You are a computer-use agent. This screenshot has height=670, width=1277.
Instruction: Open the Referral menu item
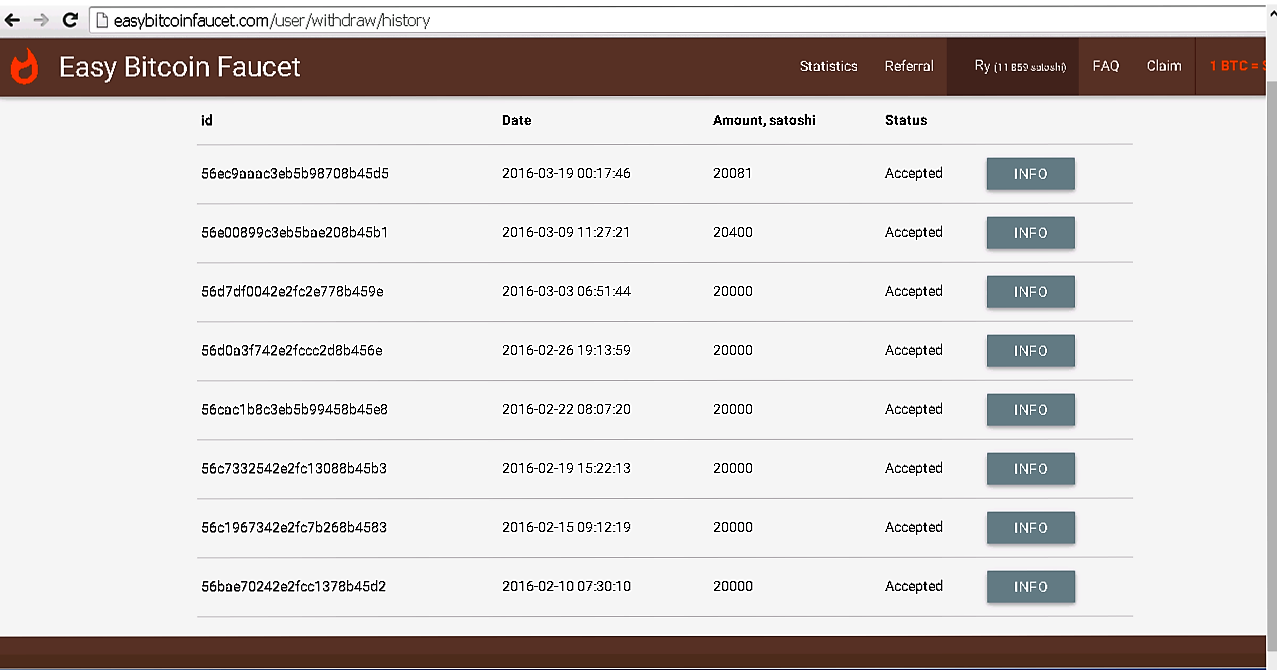point(909,66)
